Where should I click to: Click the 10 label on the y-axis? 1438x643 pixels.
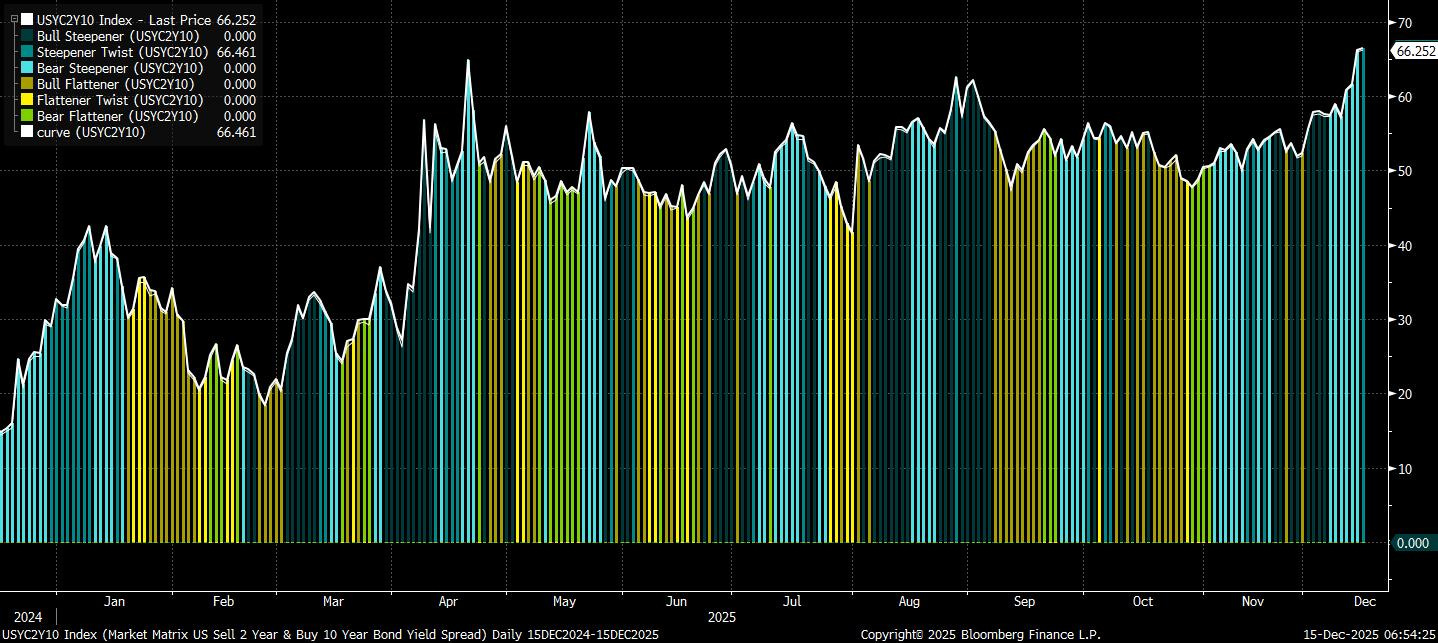click(1405, 468)
